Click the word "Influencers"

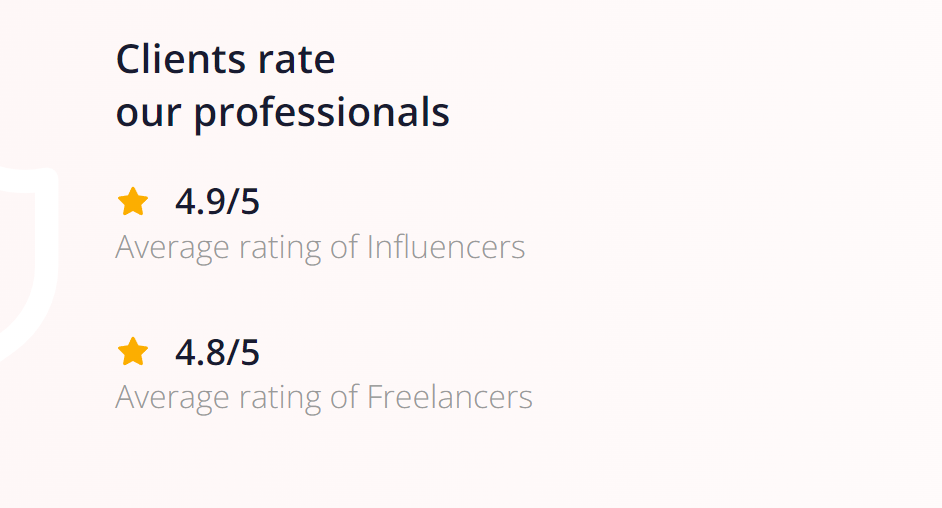[446, 246]
